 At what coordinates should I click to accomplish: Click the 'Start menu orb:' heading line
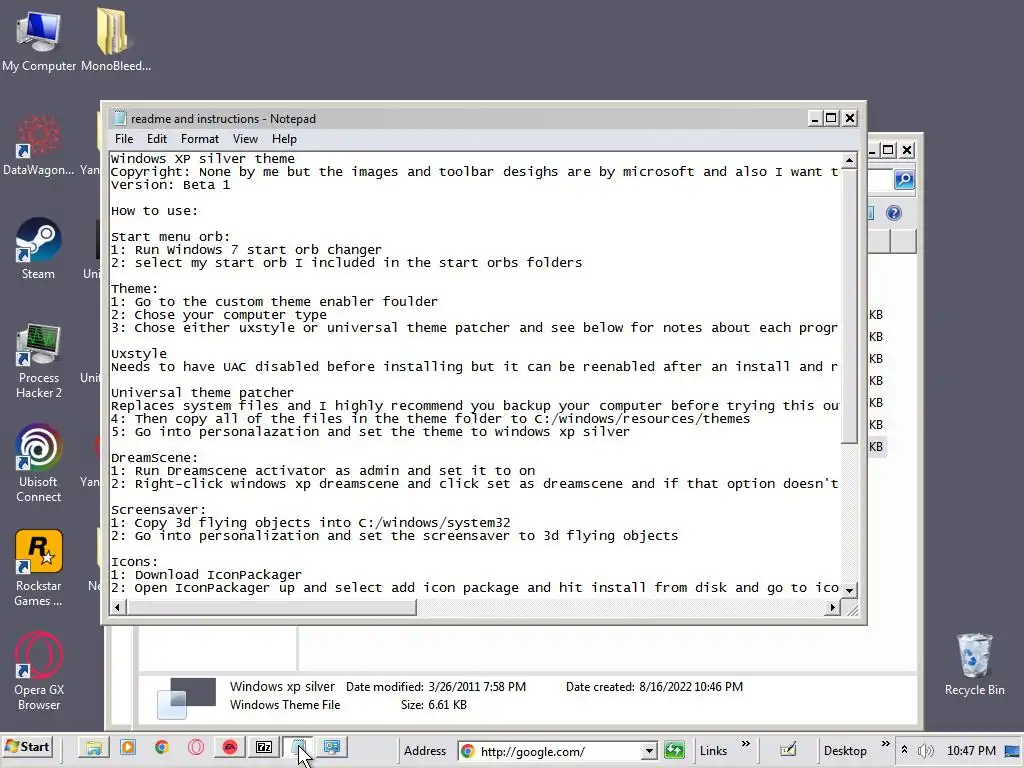point(170,237)
